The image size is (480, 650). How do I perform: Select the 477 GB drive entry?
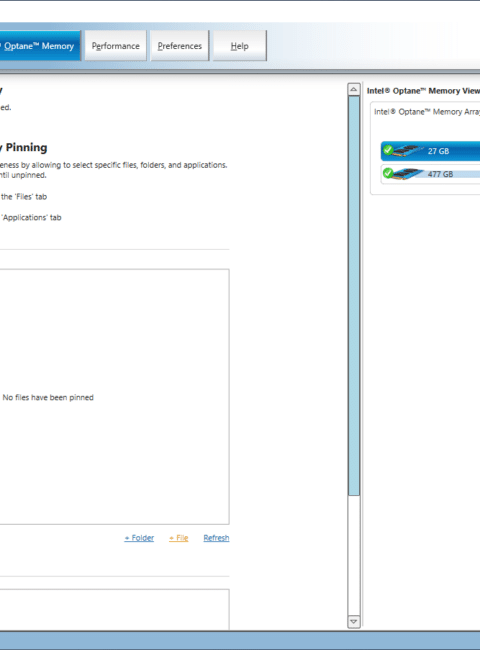coord(430,174)
